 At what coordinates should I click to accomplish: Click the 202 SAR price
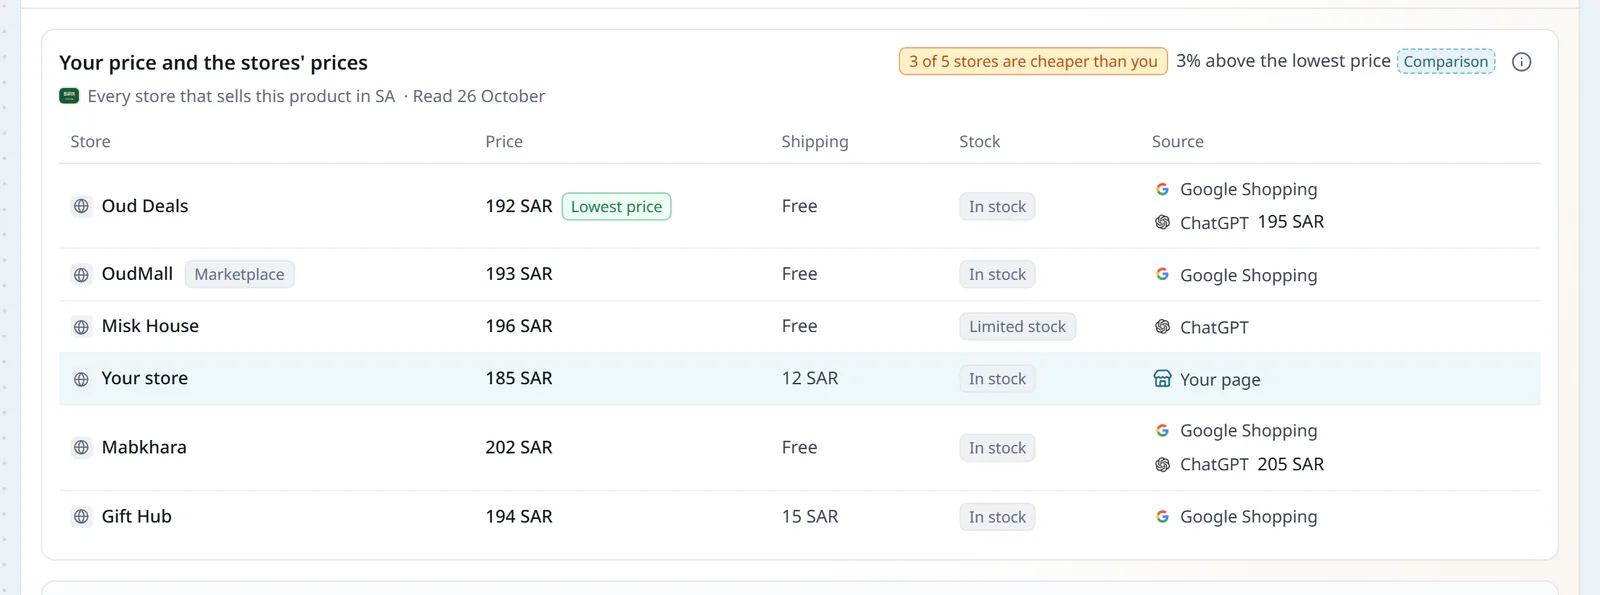[x=519, y=447]
